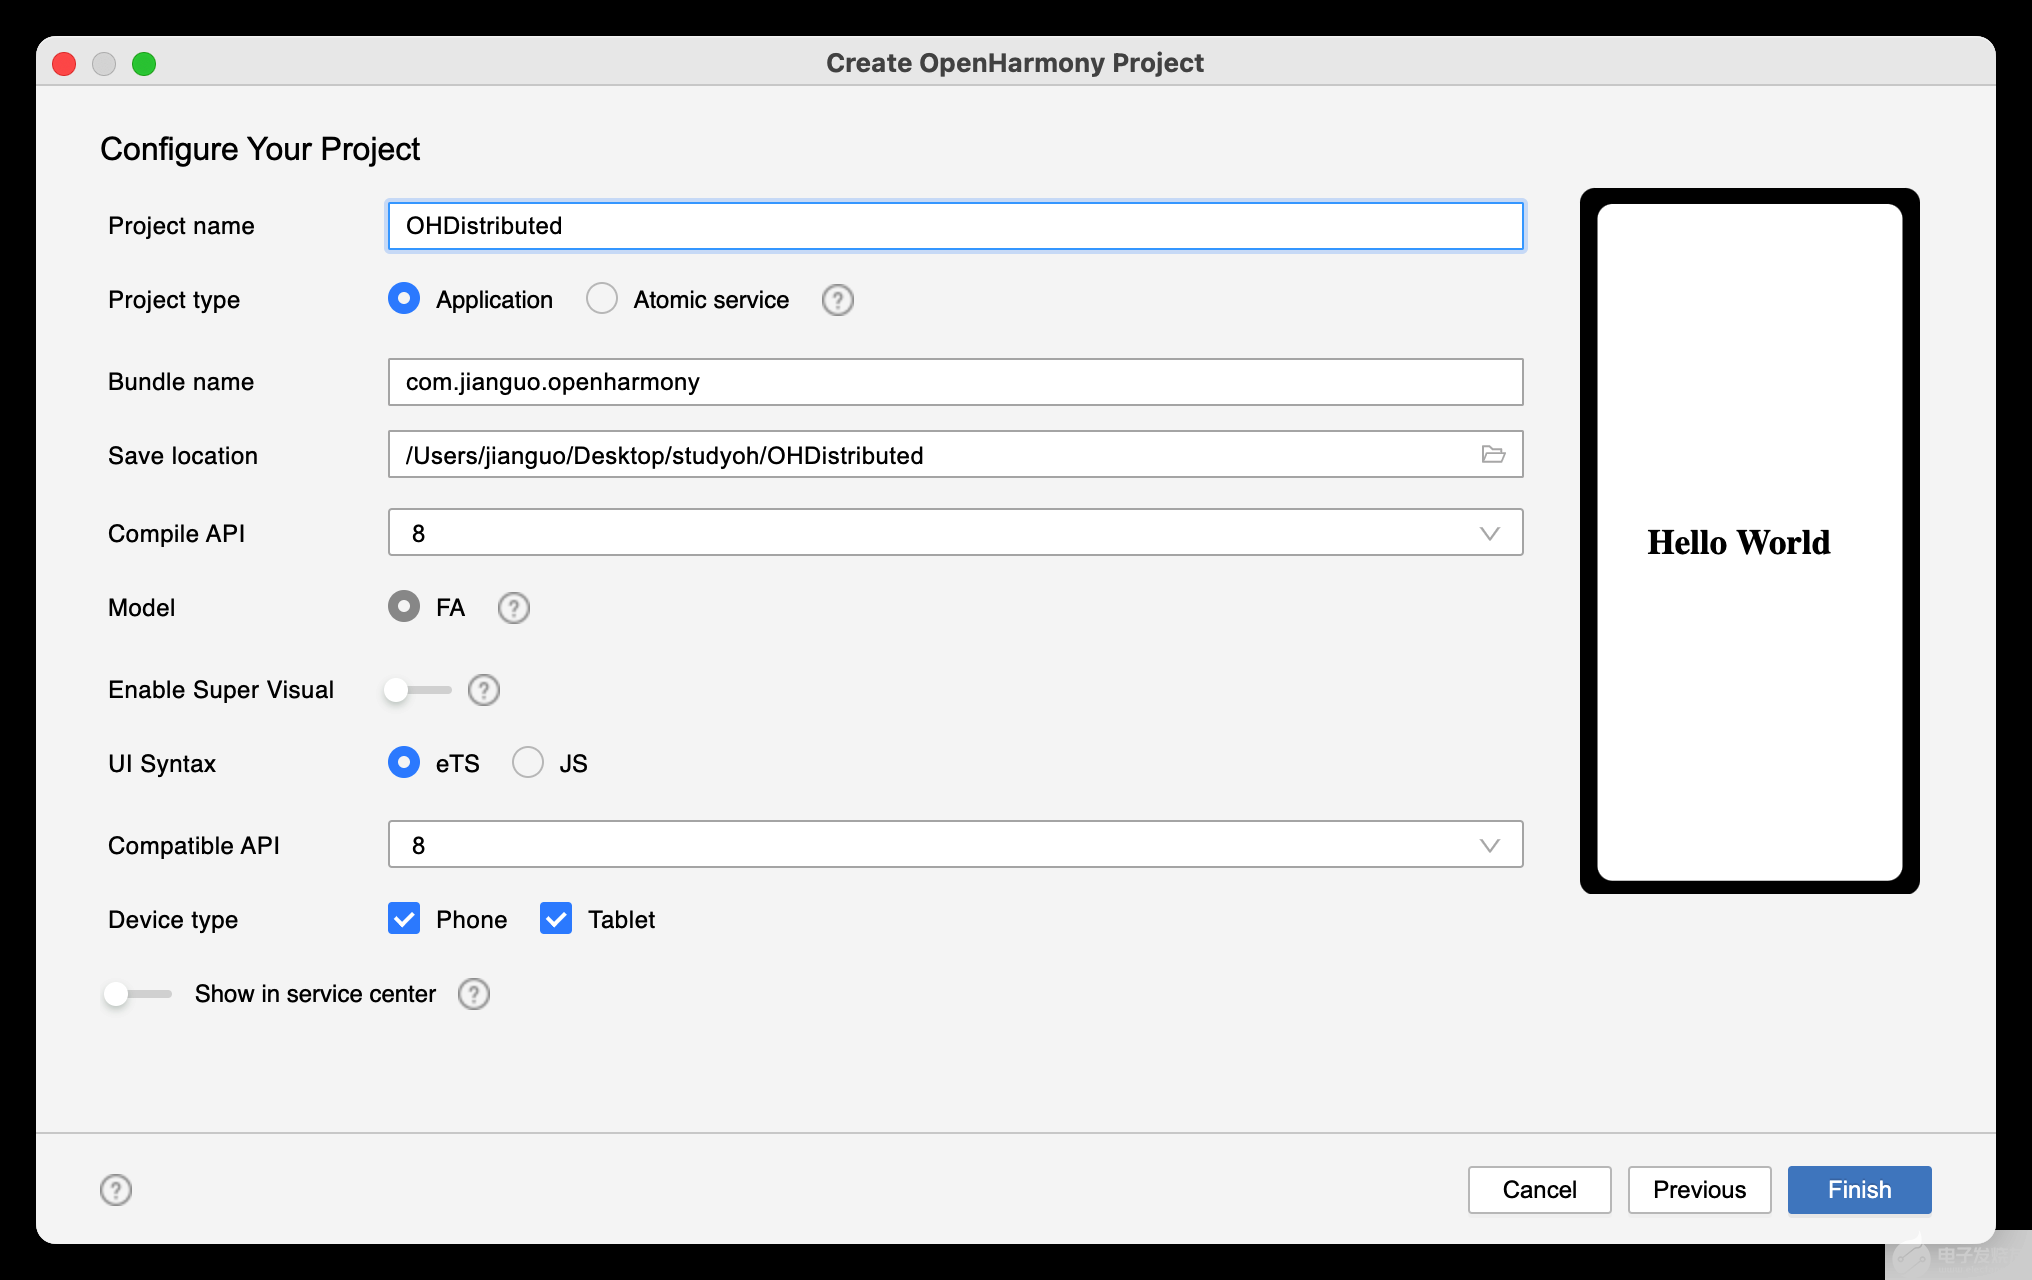Click help icon for service center option
The image size is (2032, 1280).
coord(473,994)
